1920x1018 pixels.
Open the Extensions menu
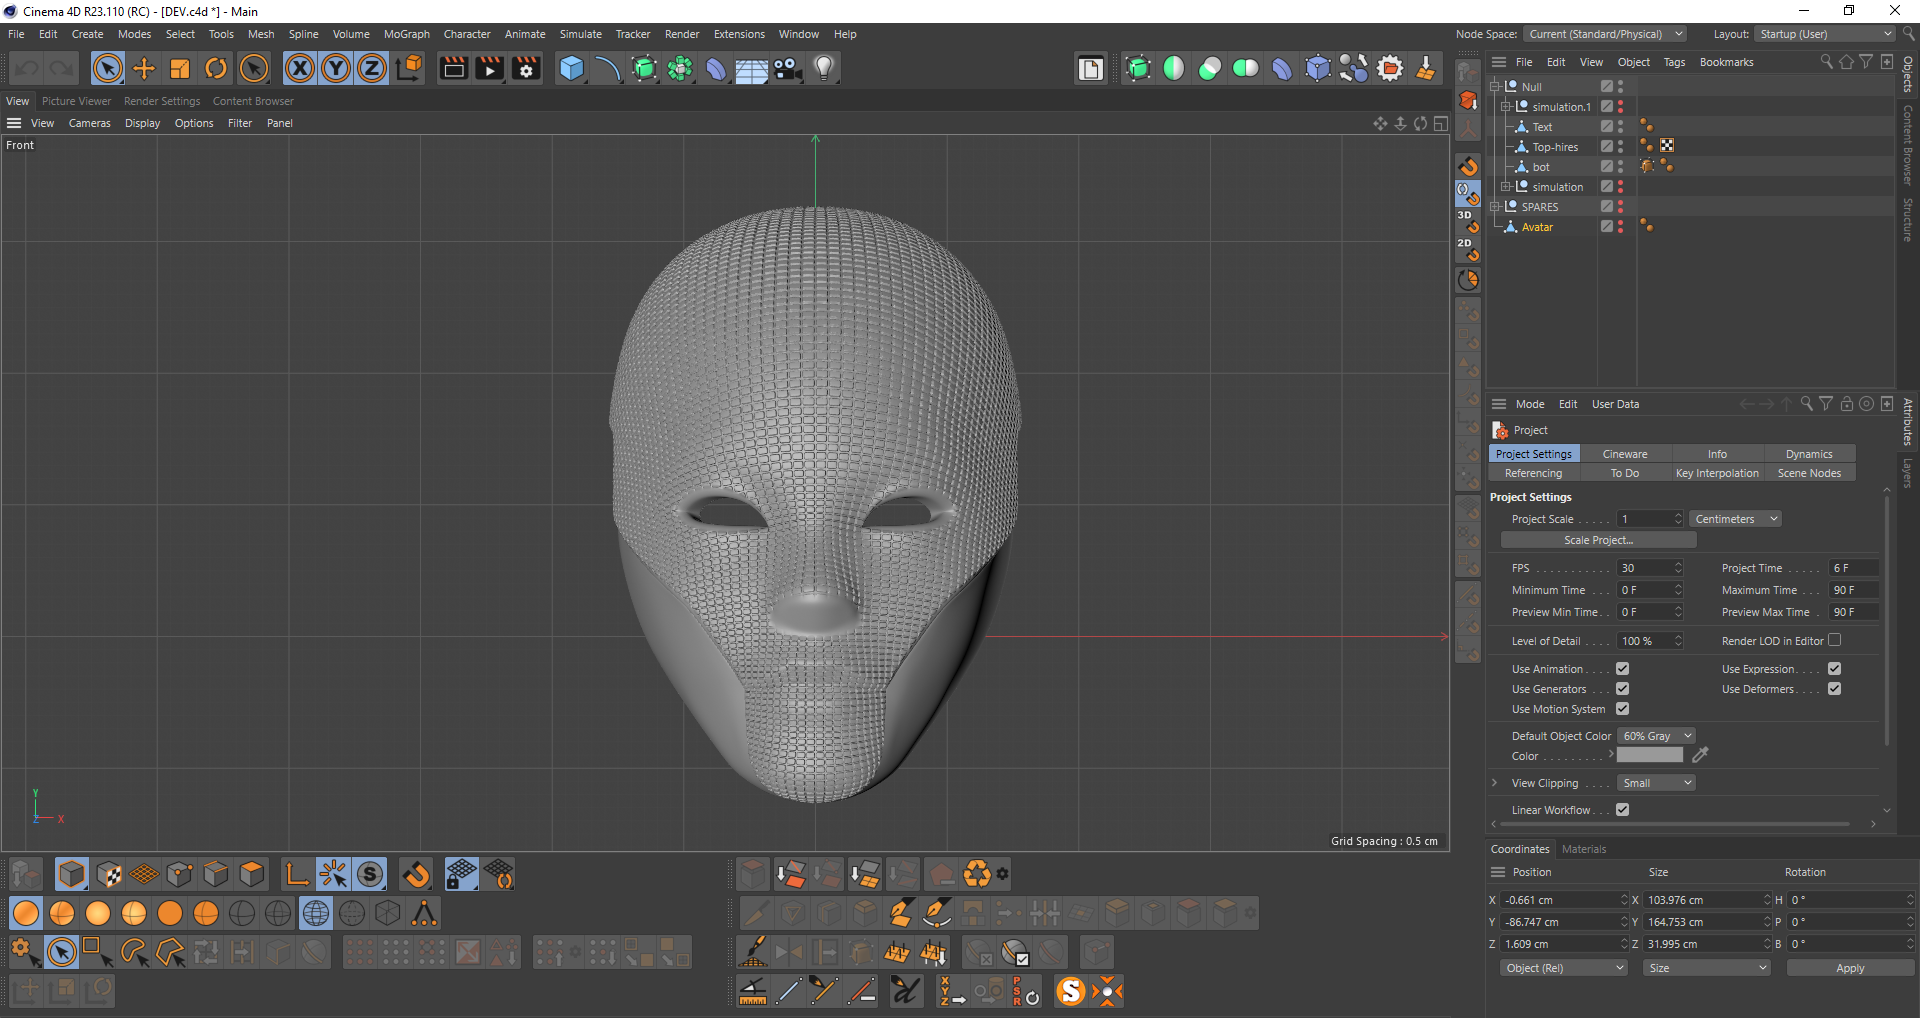pos(739,34)
